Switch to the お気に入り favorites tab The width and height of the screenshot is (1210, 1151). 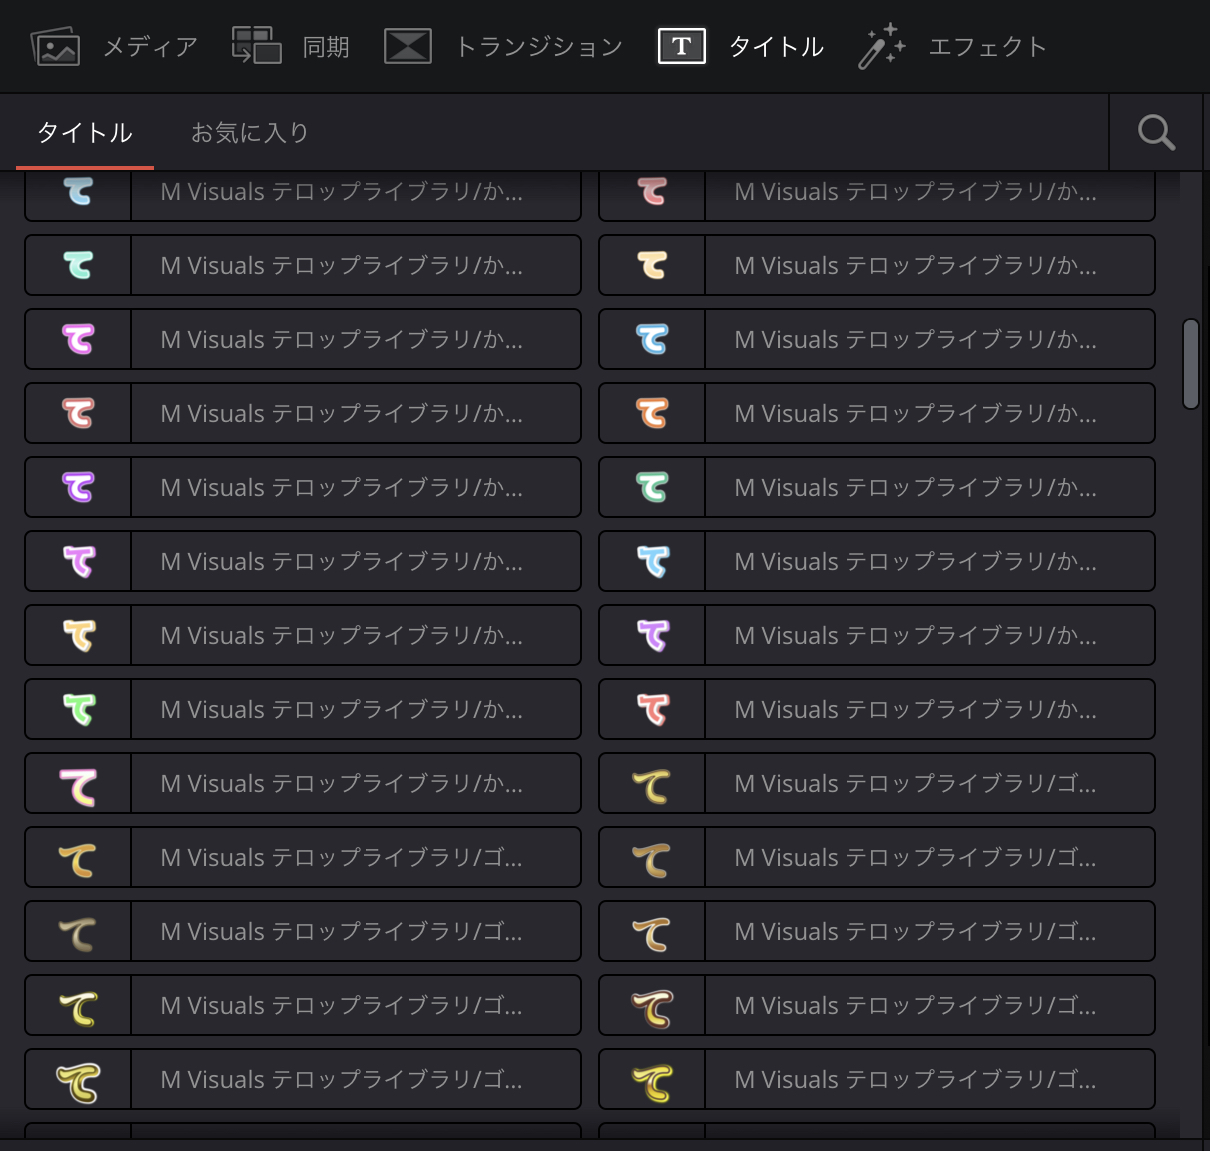point(250,132)
